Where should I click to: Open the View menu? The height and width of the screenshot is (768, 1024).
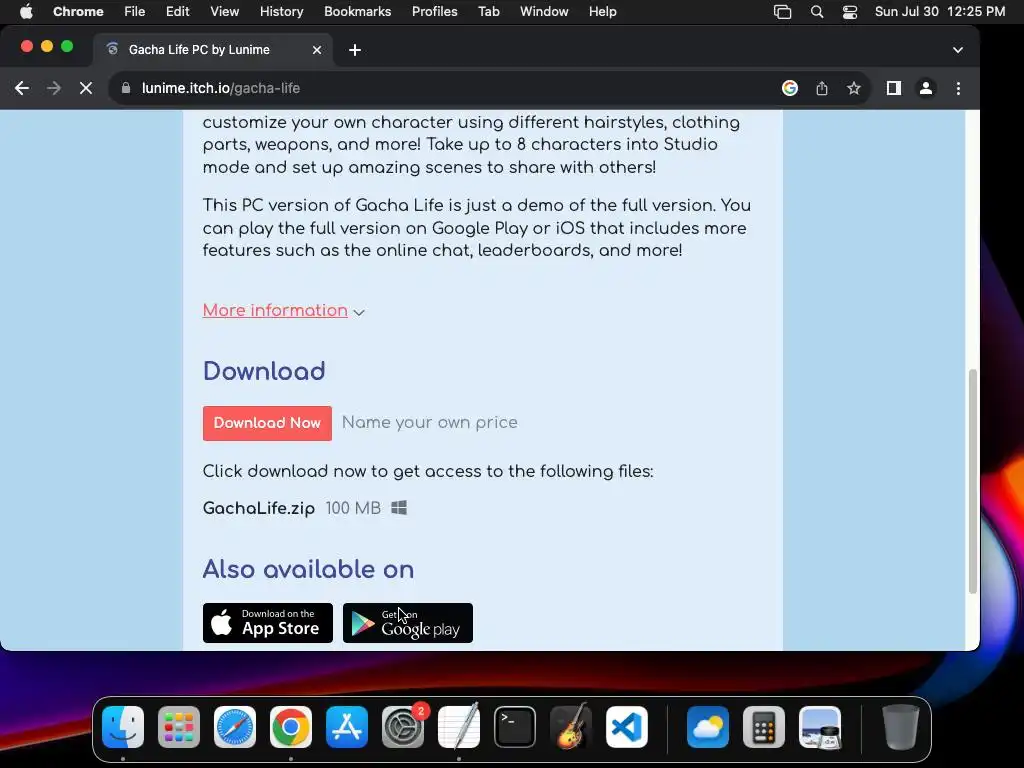[224, 12]
